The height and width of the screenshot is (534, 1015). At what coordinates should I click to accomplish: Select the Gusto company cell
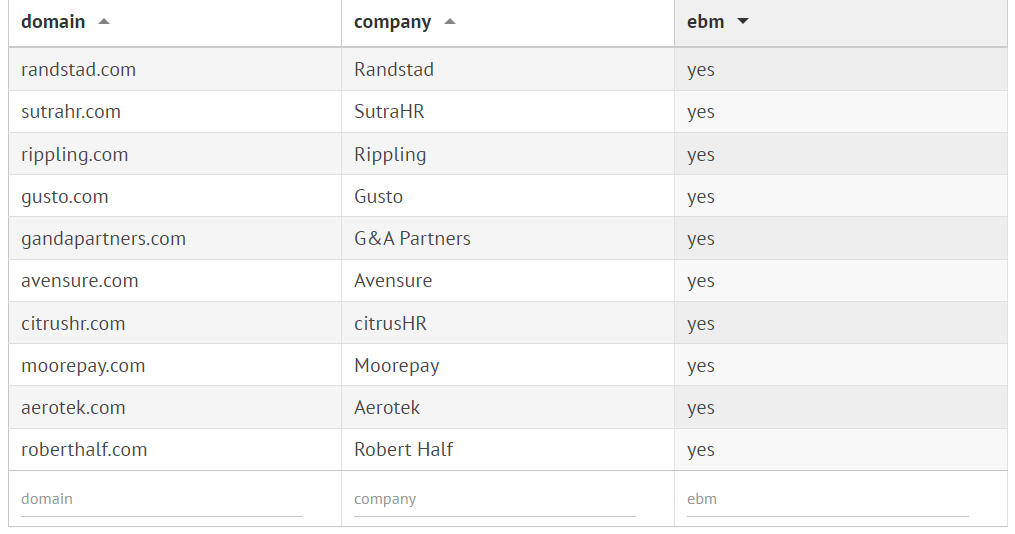(x=378, y=197)
